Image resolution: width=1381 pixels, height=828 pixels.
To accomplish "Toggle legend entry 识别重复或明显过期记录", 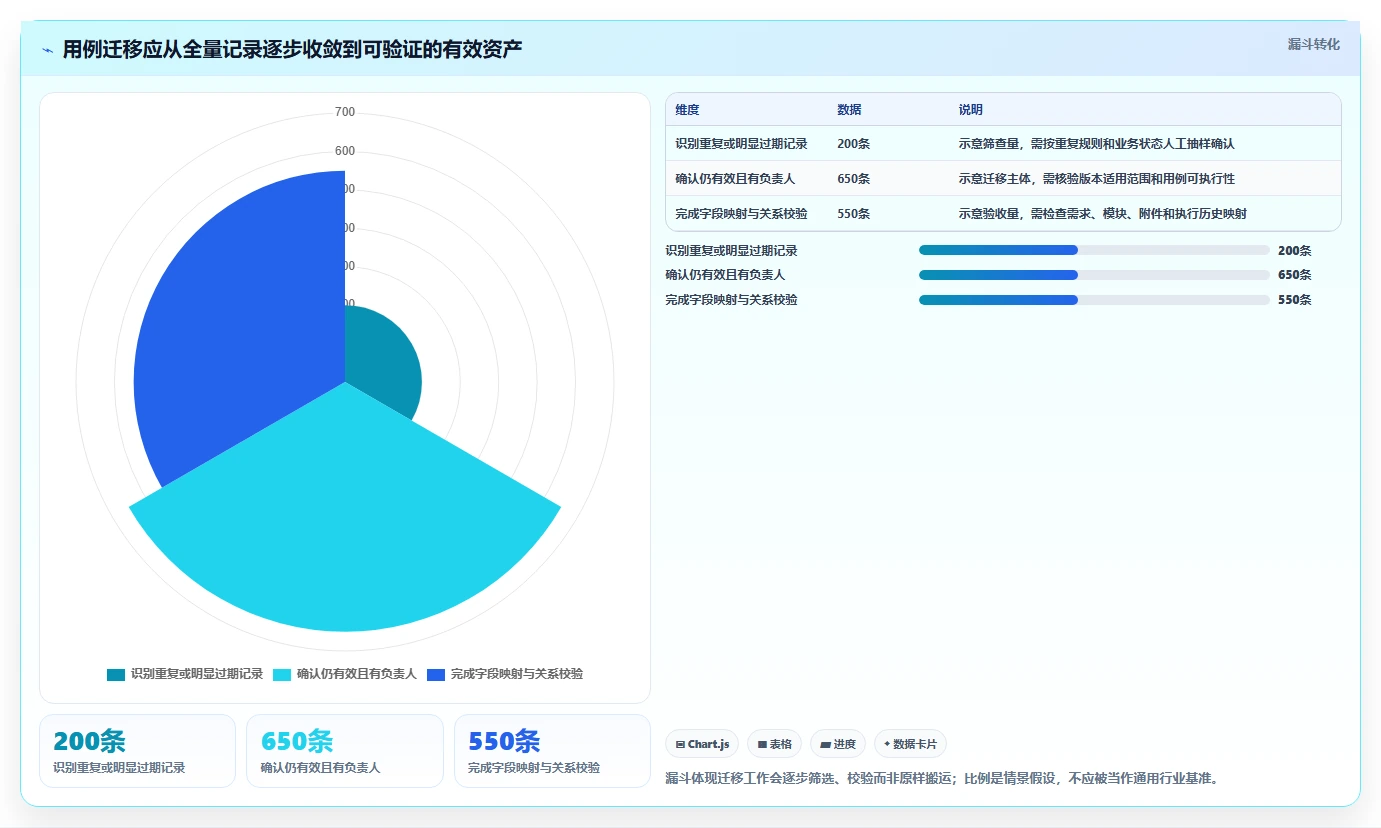I will pyautogui.click(x=185, y=674).
